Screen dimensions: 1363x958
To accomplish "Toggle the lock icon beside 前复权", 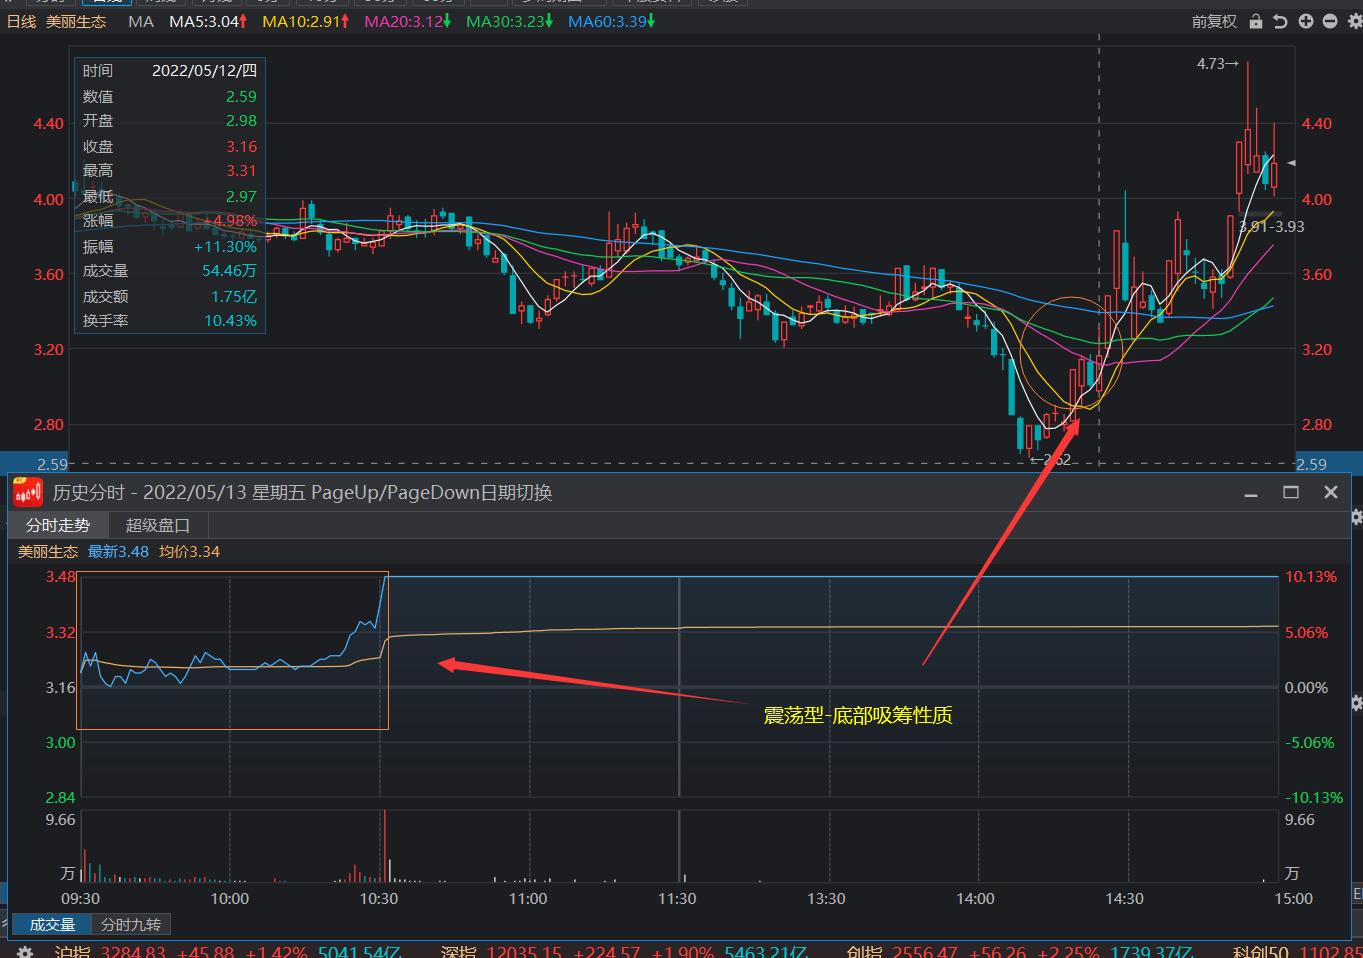I will pos(1255,21).
